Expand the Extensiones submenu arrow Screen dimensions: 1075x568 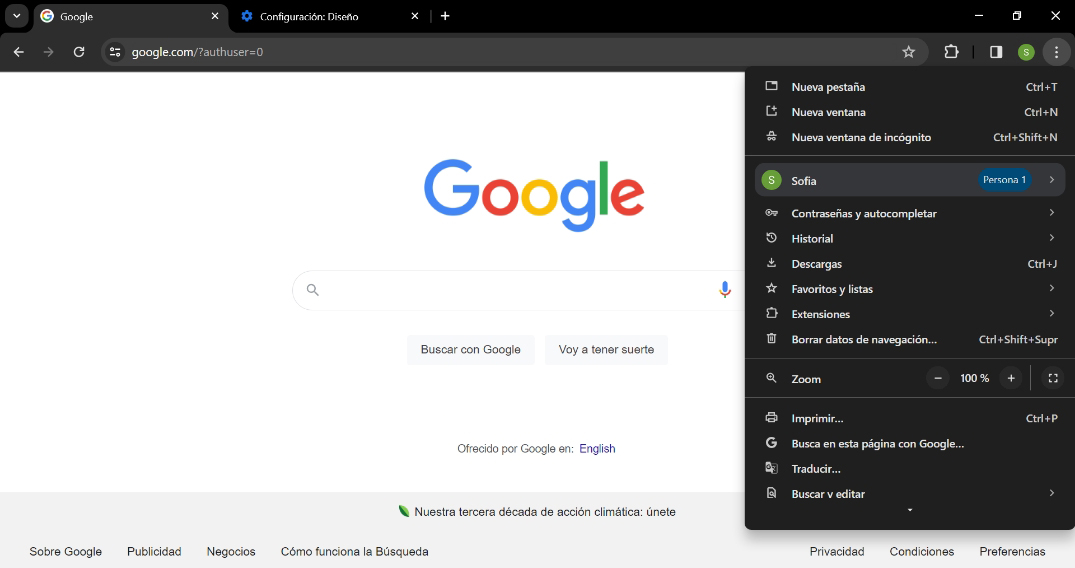[x=1052, y=313]
